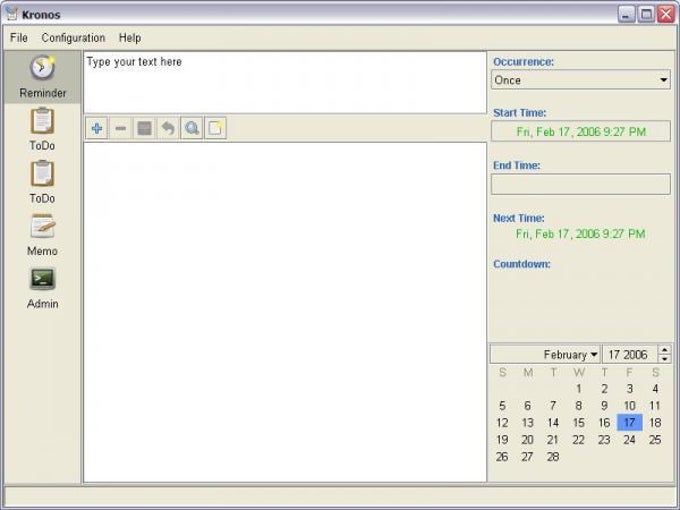Viewport: 680px width, 510px height.
Task: Maximize the Kronos window
Action: (x=646, y=14)
